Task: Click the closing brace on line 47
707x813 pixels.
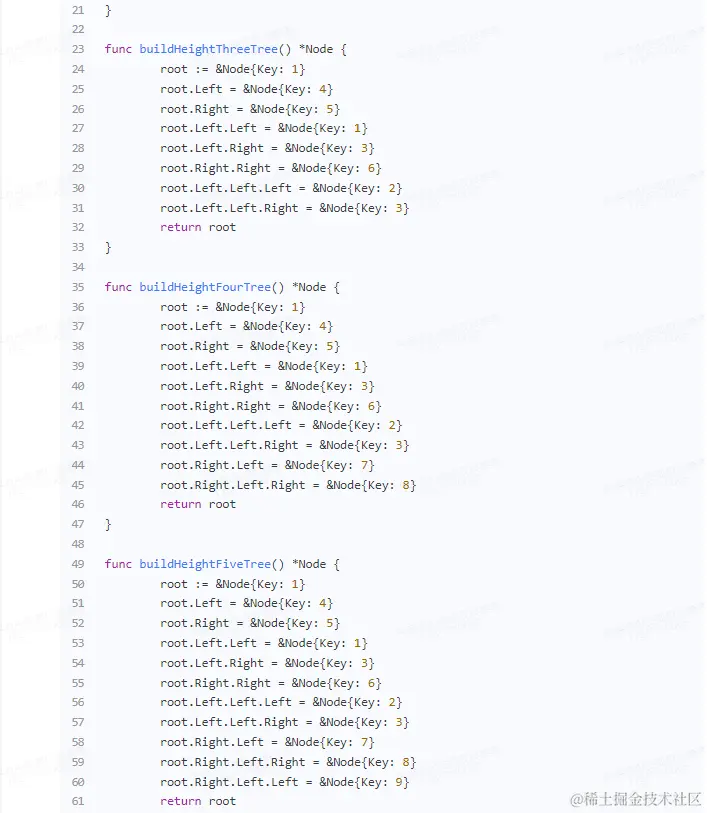Action: (108, 524)
